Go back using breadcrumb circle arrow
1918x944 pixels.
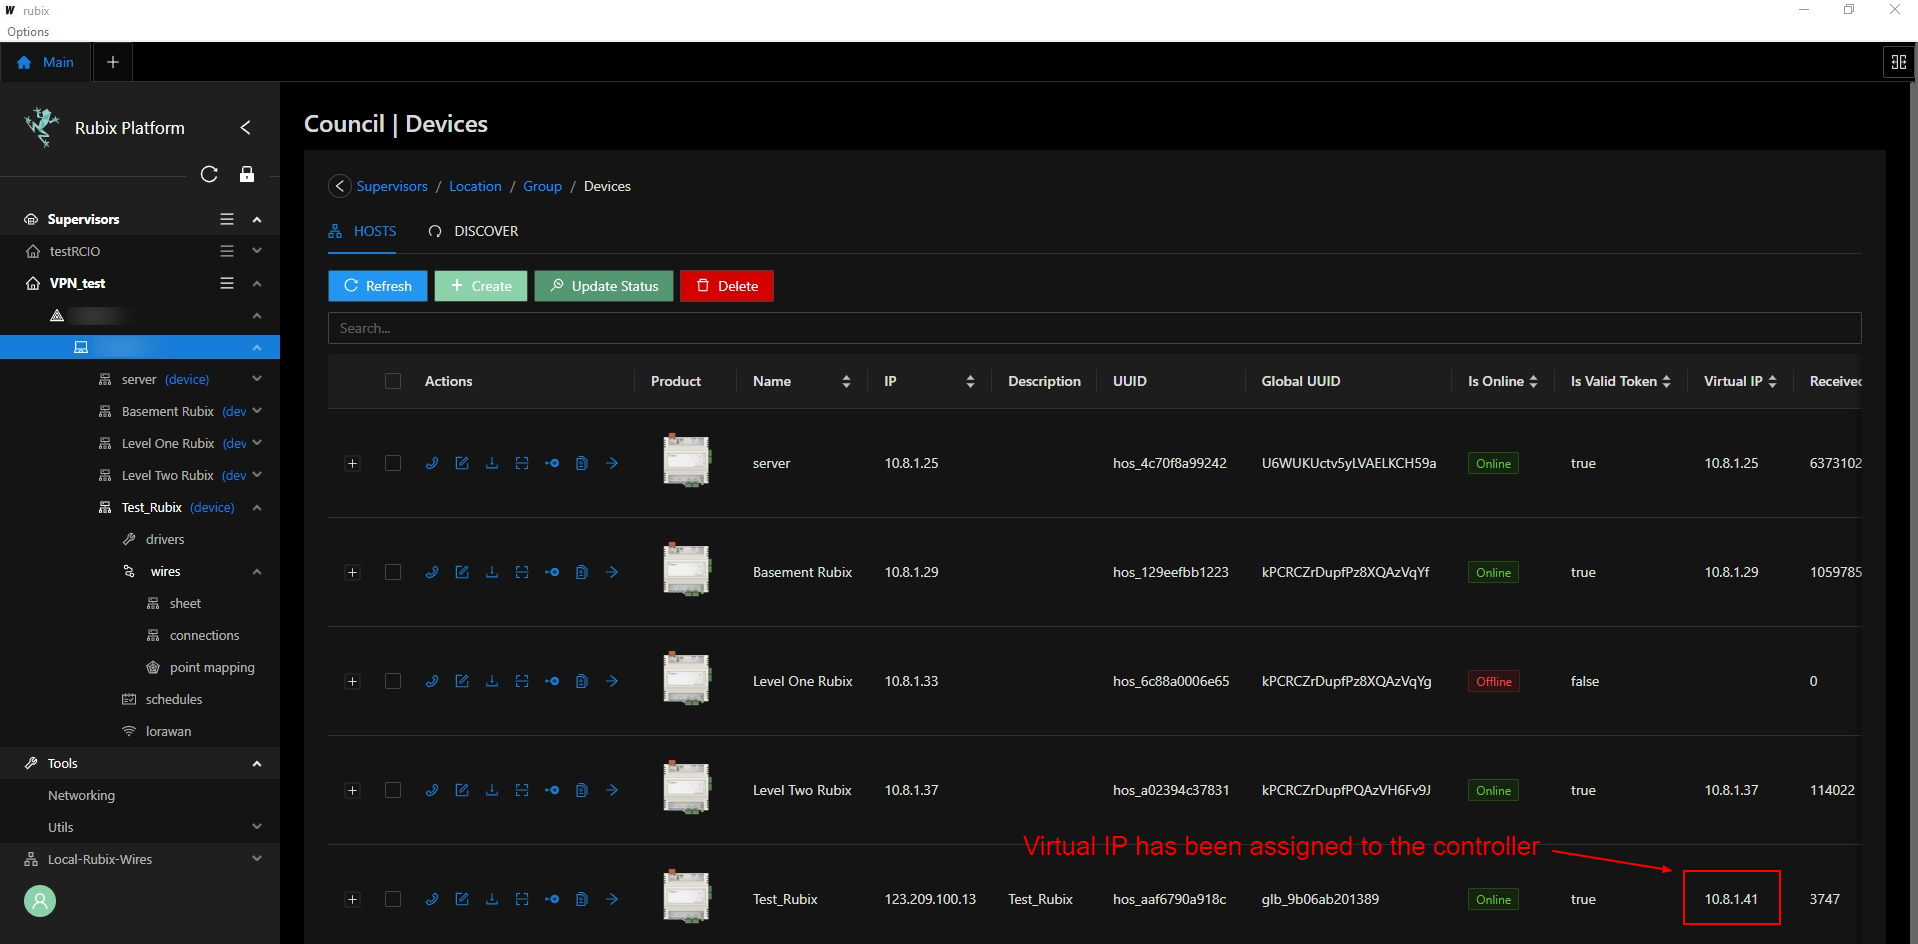(x=340, y=186)
